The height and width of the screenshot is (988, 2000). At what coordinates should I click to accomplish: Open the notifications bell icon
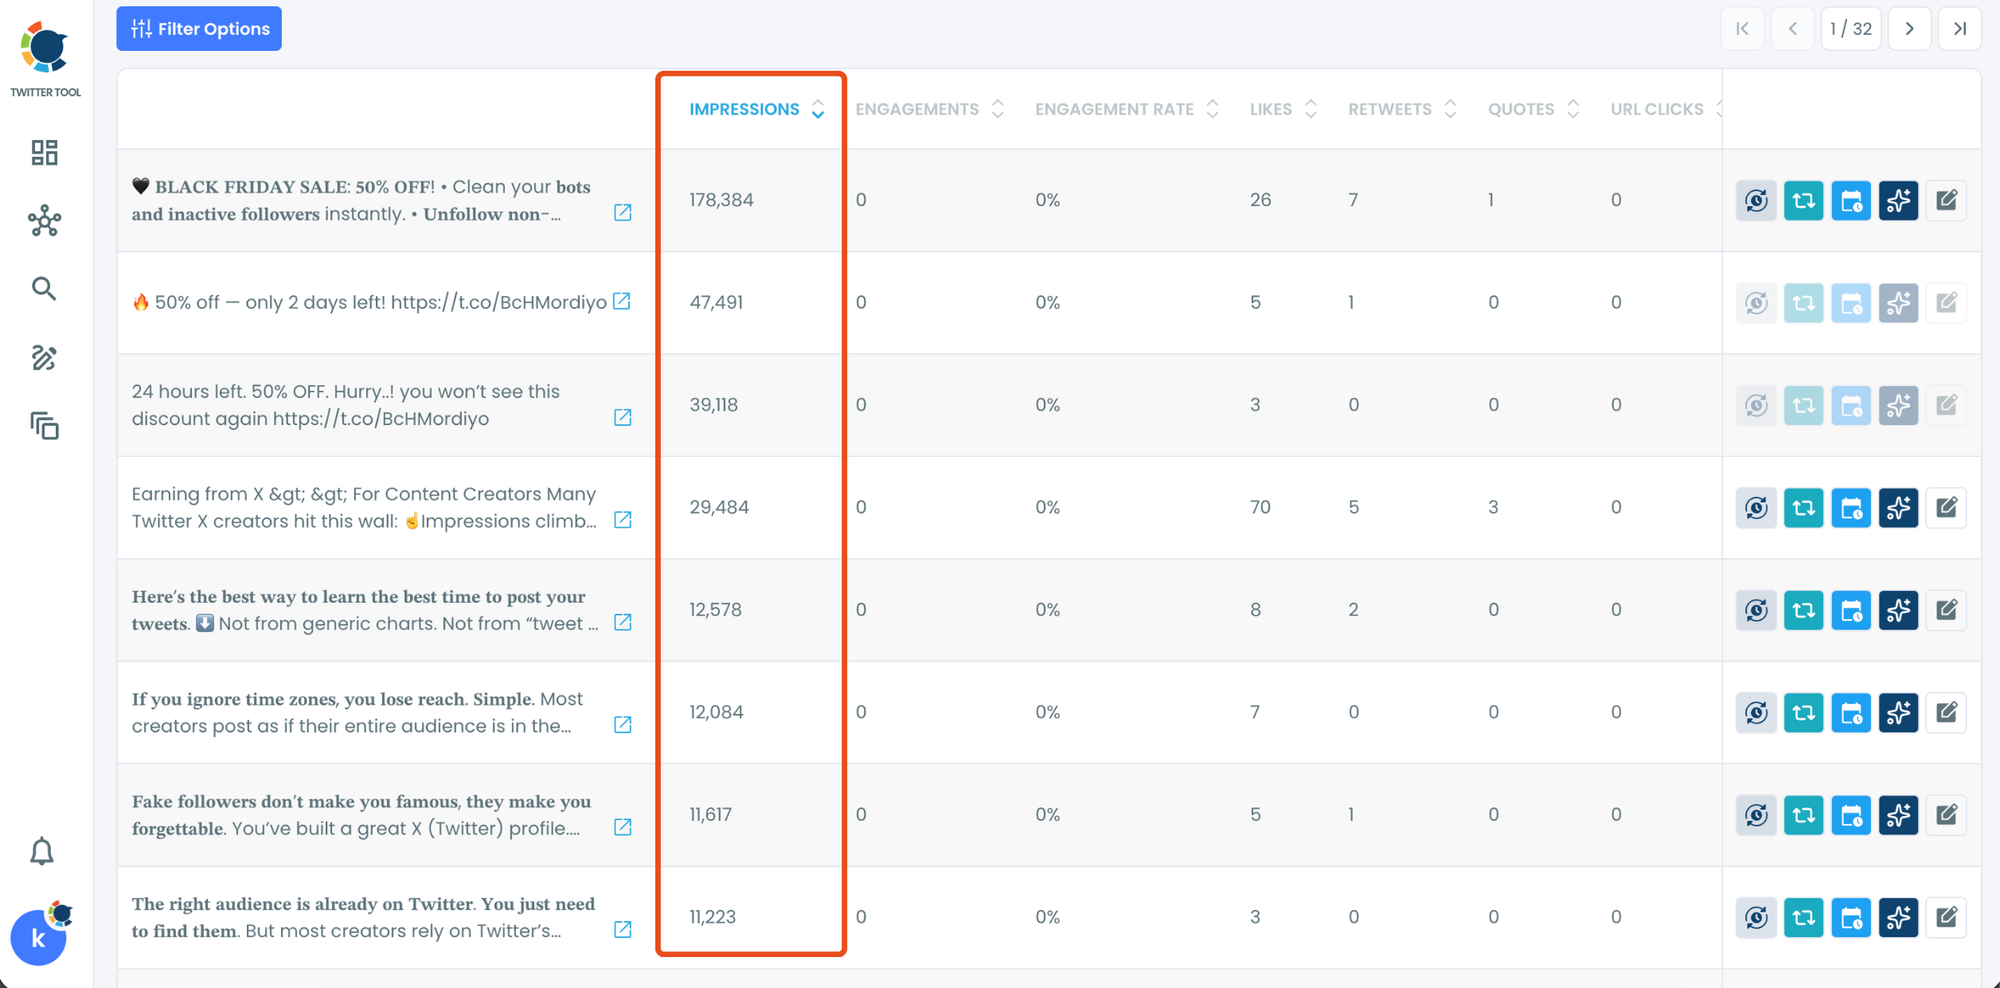pos(42,851)
